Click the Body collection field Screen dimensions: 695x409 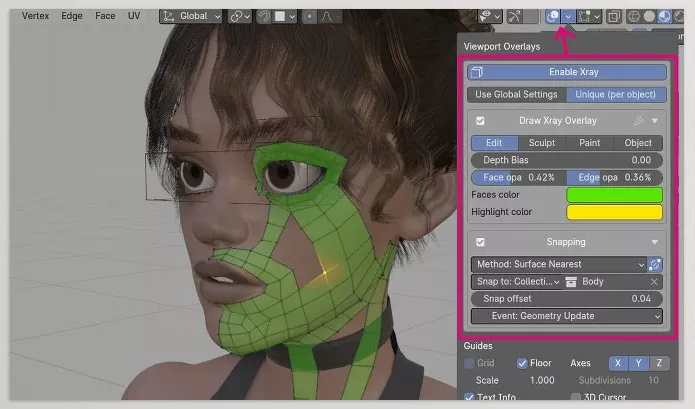pyautogui.click(x=613, y=282)
